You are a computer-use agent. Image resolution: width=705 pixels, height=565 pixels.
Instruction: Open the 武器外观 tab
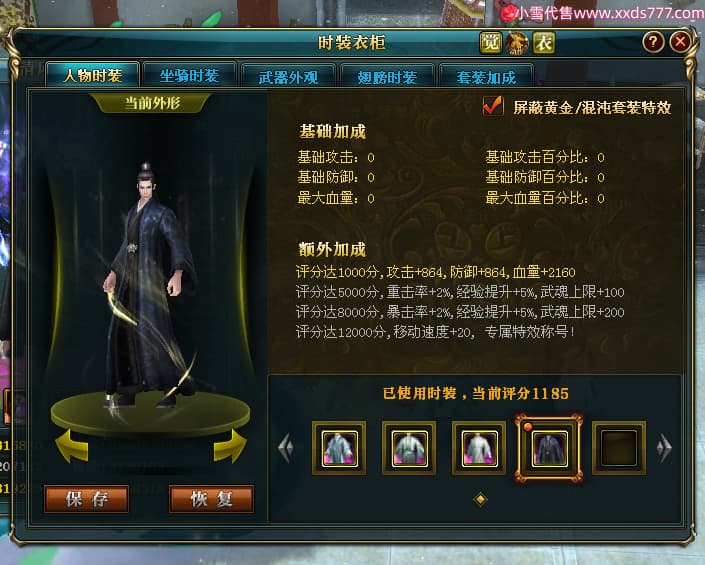coord(288,77)
